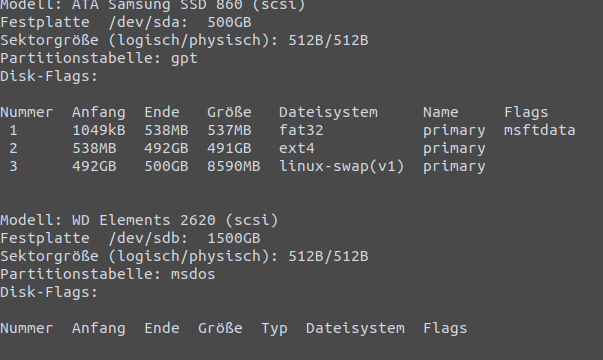Click the msftdata flag text
The image size is (603, 360).
pos(540,130)
